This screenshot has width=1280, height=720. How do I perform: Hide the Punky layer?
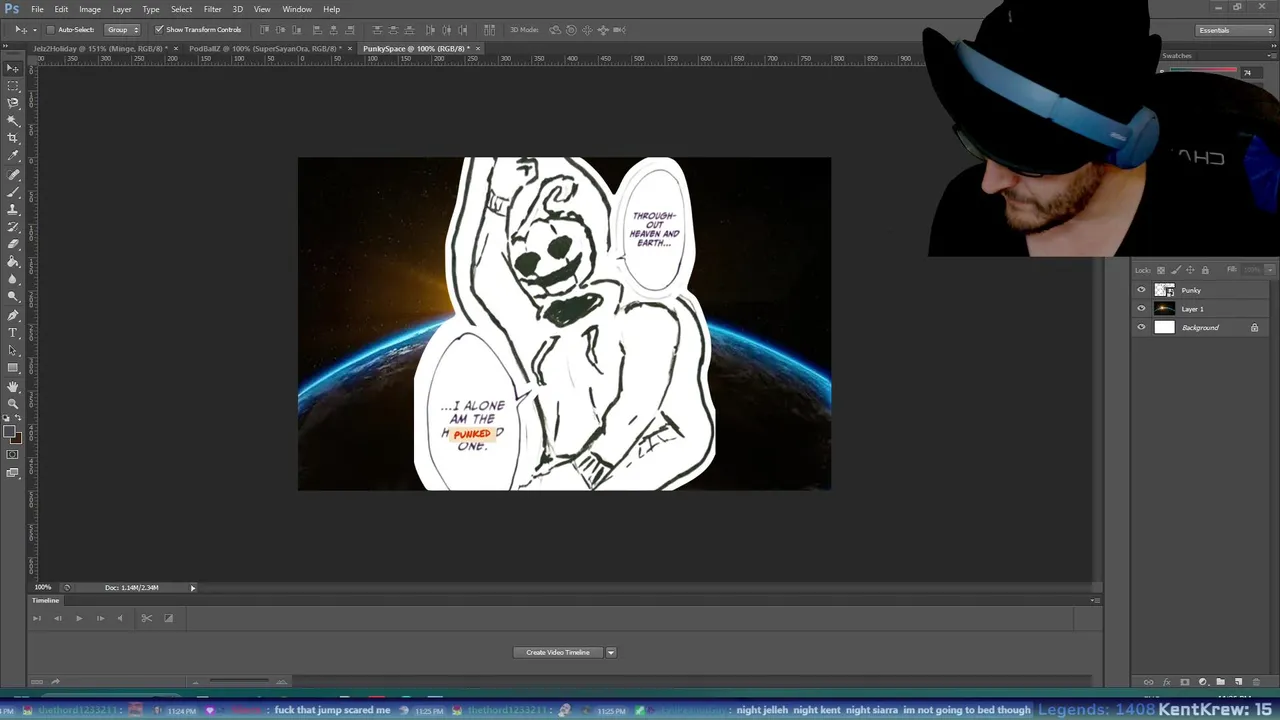[1141, 290]
